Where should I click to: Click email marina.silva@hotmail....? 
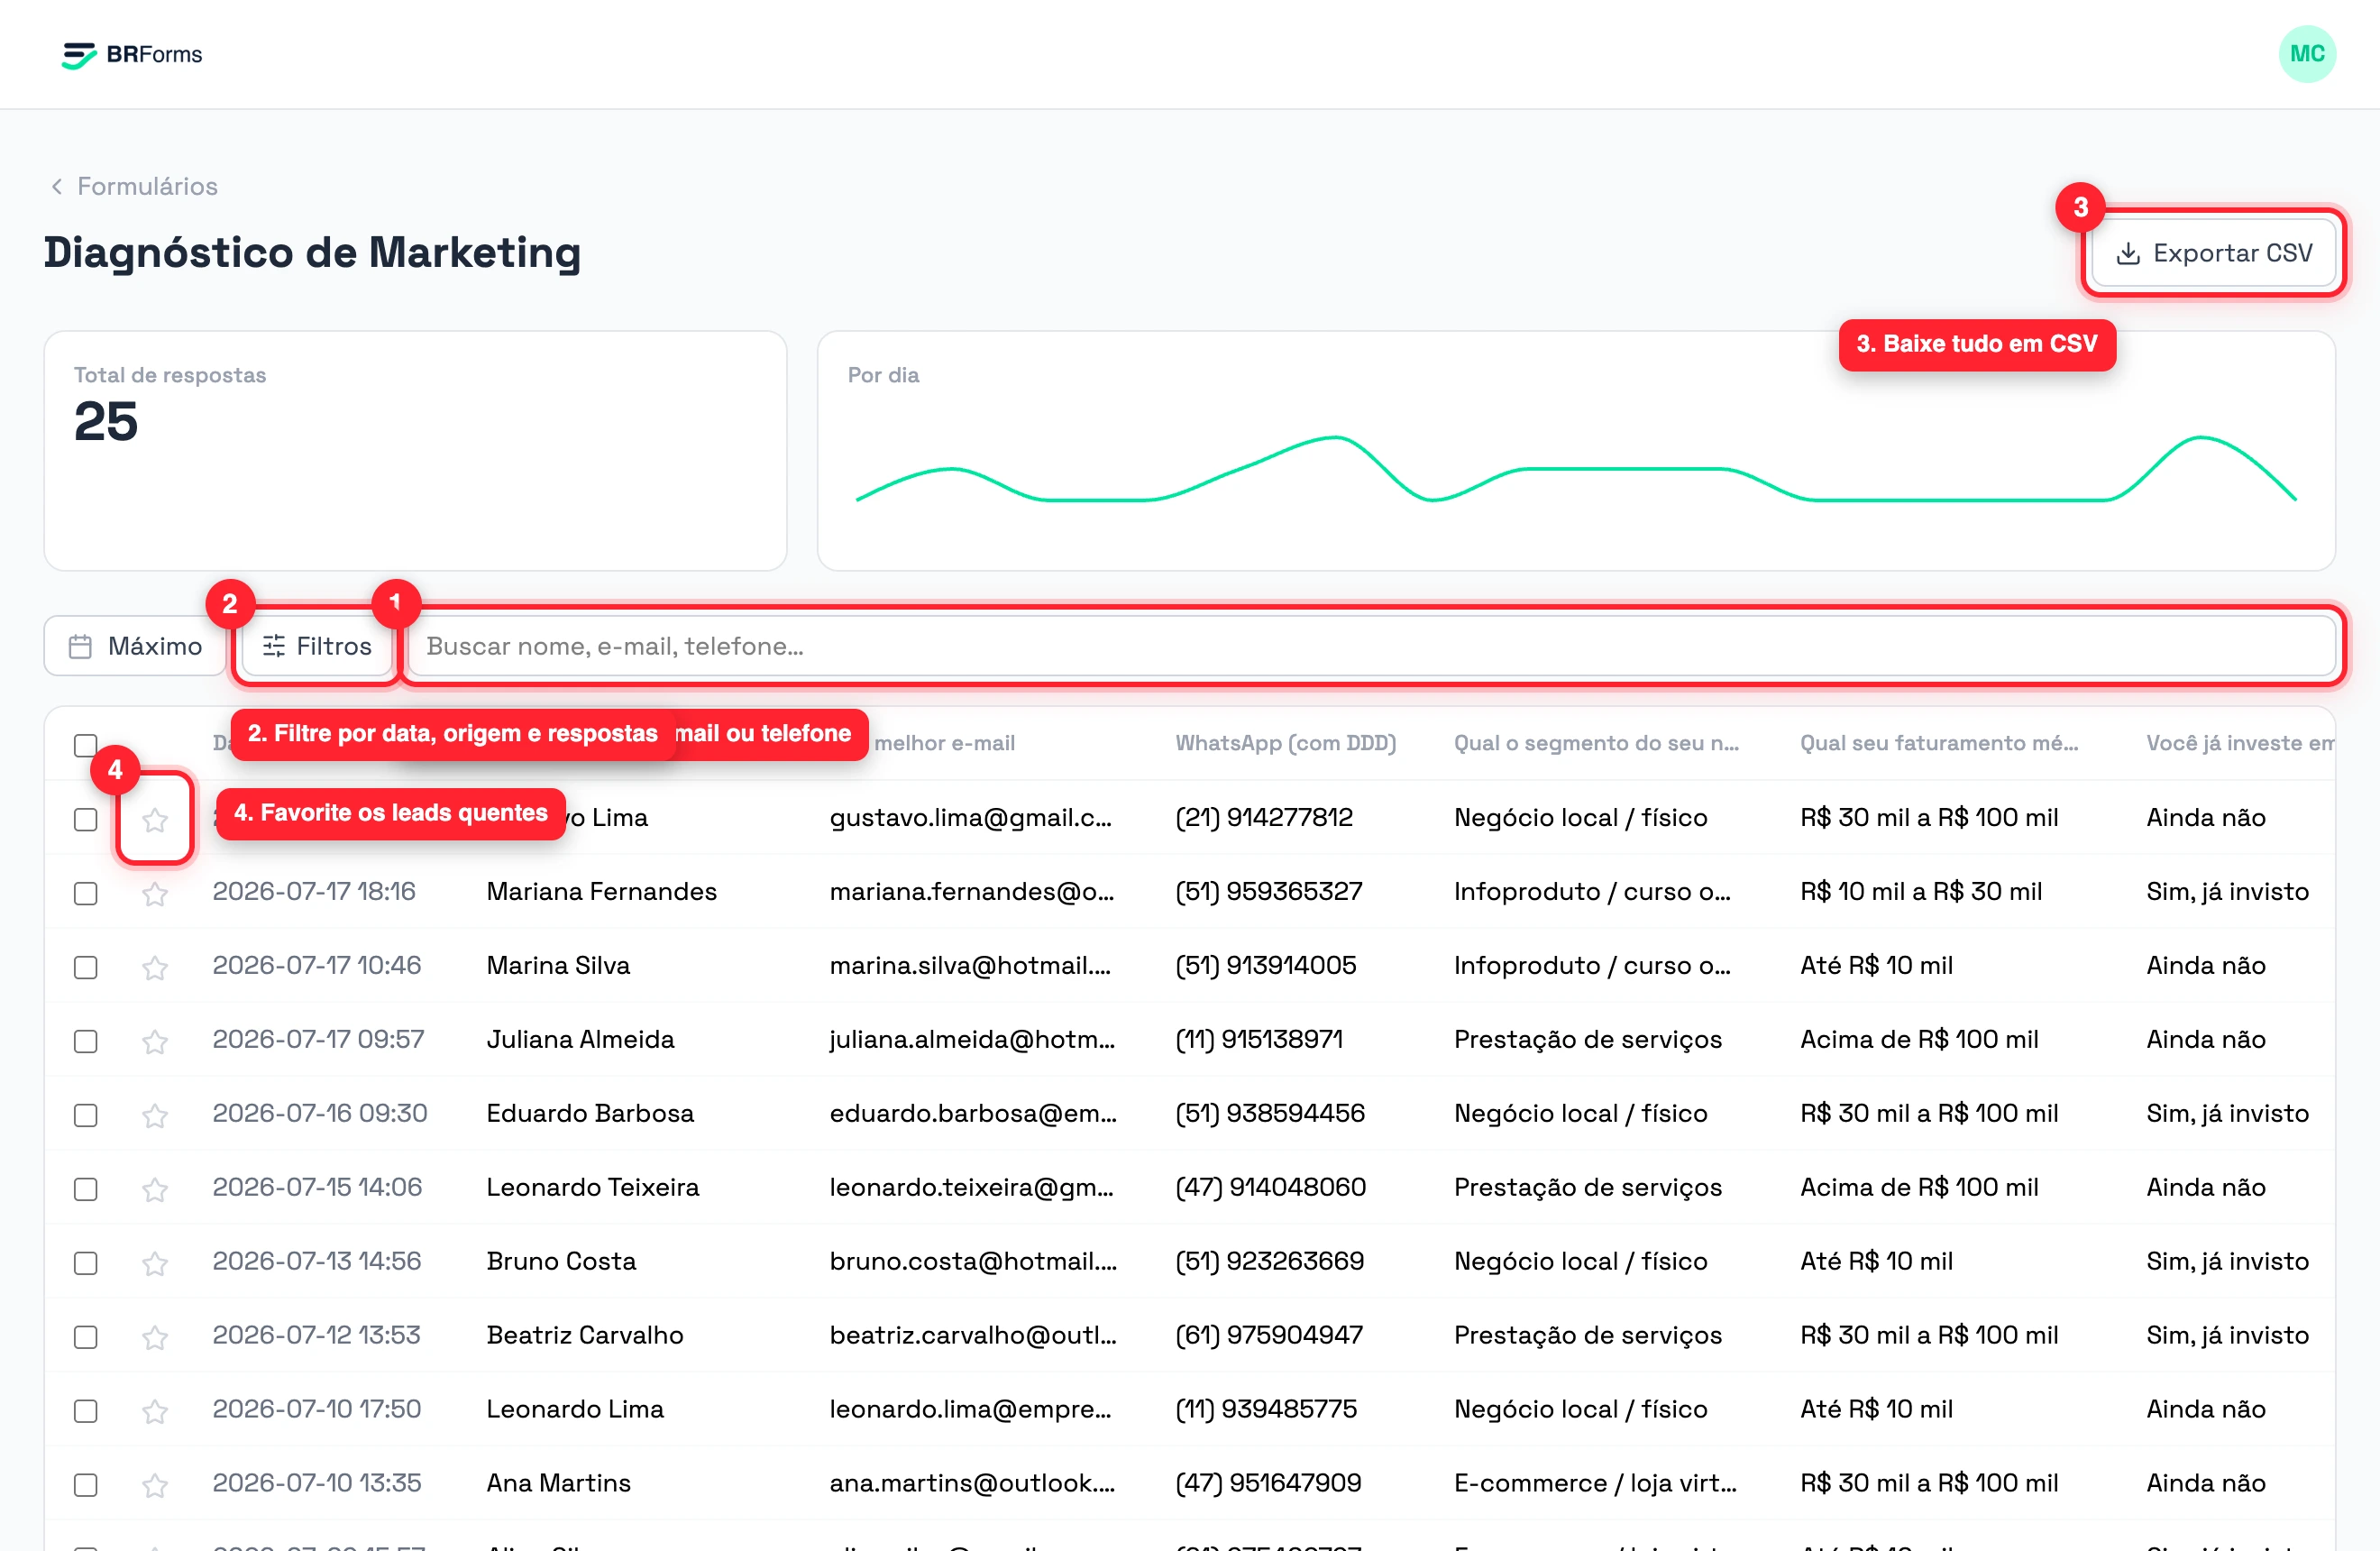[970, 965]
